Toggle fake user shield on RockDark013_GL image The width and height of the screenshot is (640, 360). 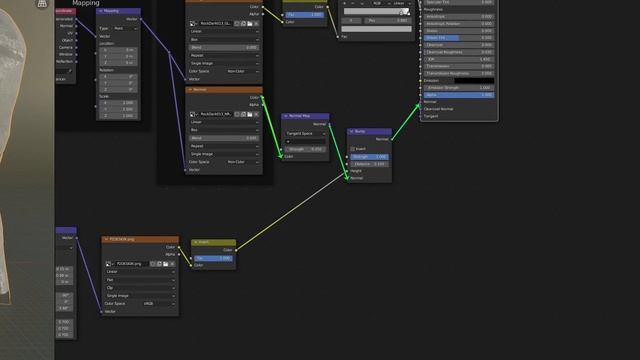pyautogui.click(x=237, y=23)
